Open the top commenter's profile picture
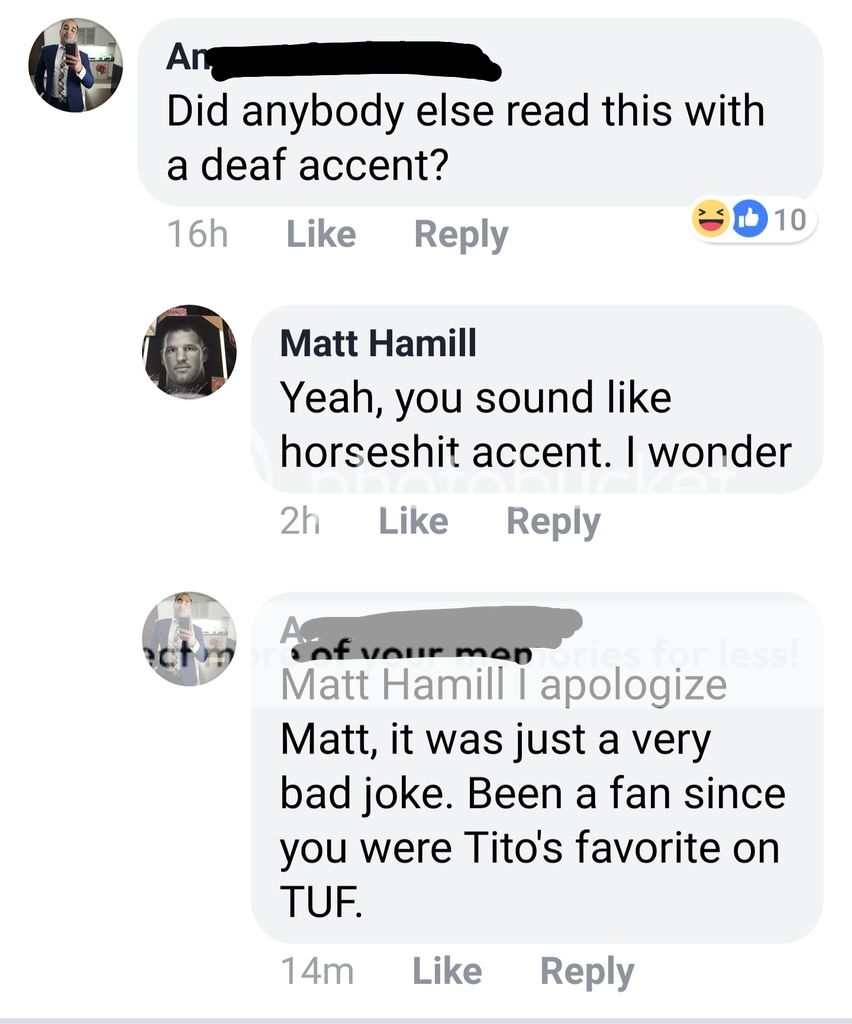The height and width of the screenshot is (1024, 852). point(75,65)
